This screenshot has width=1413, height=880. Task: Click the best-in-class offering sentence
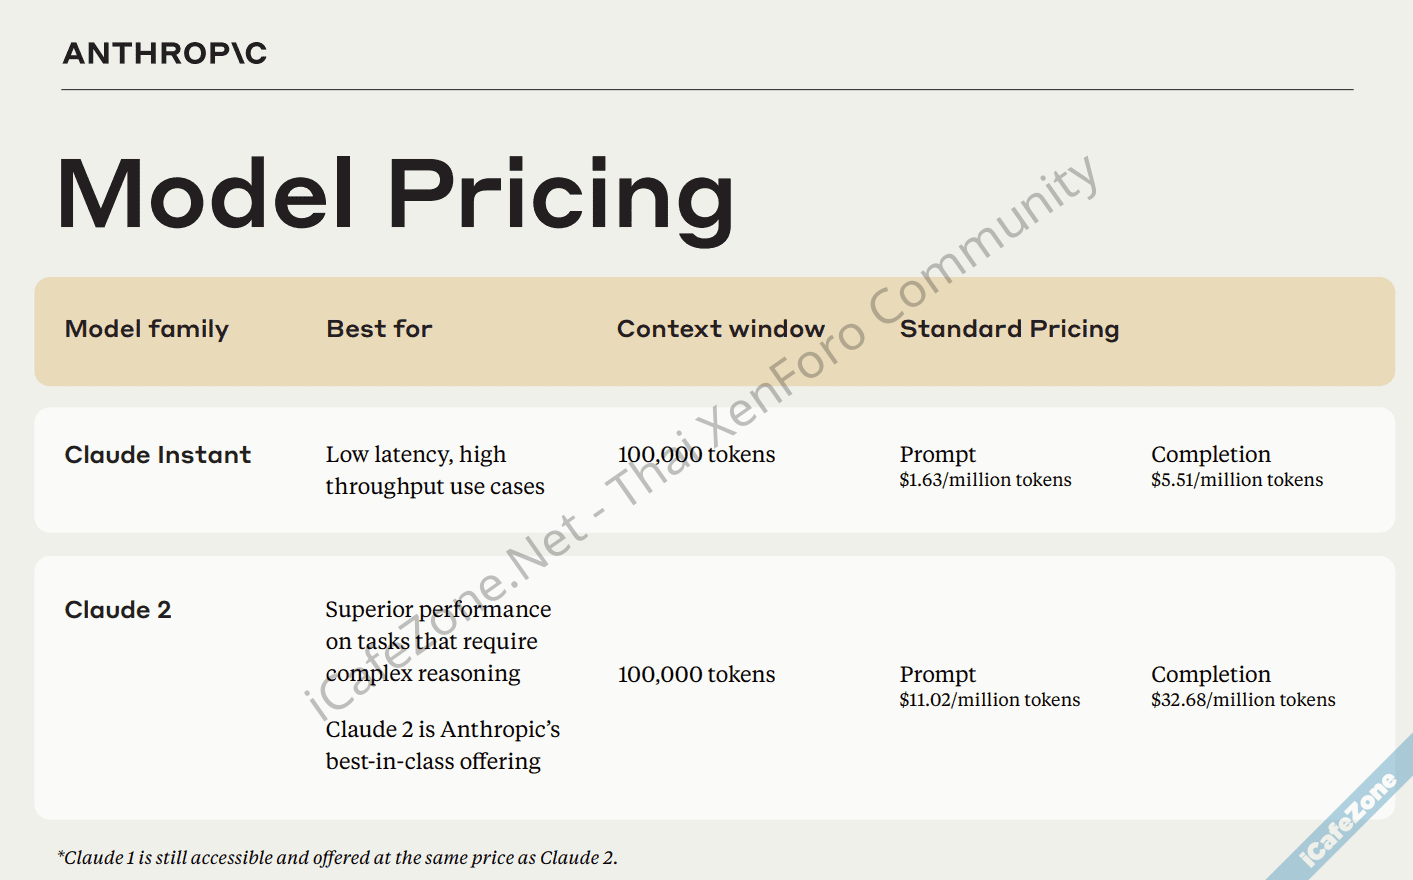[442, 745]
